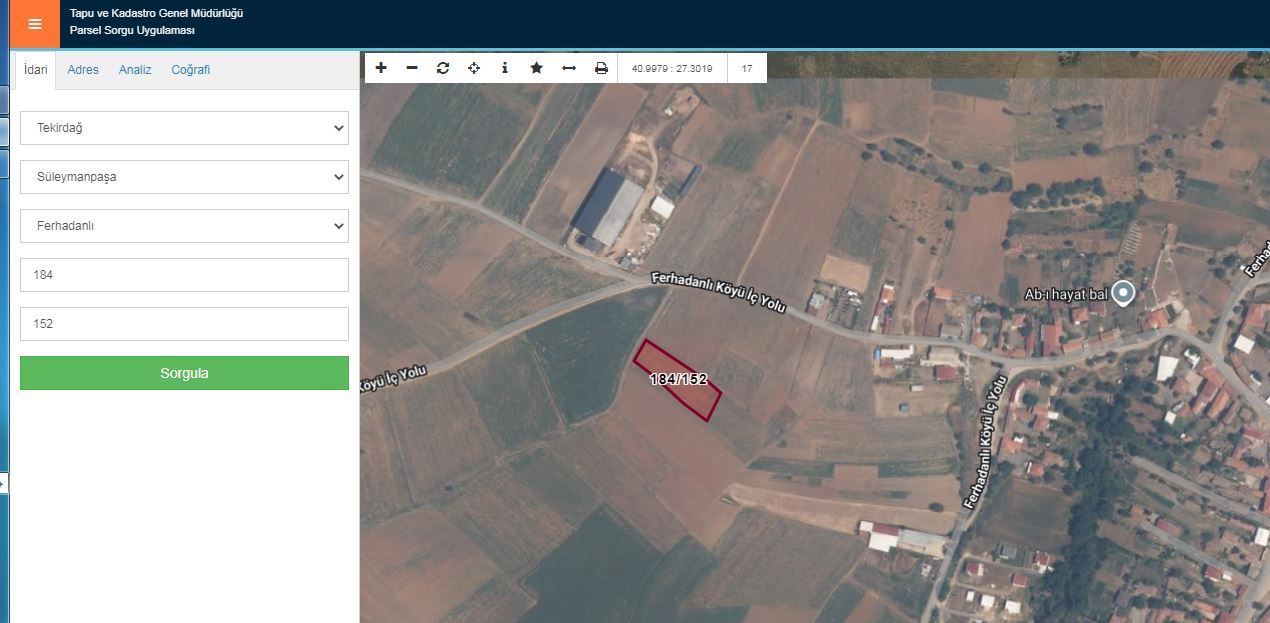This screenshot has width=1270, height=623.
Task: Open the Tekirdağ province dropdown
Action: pyautogui.click(x=184, y=128)
